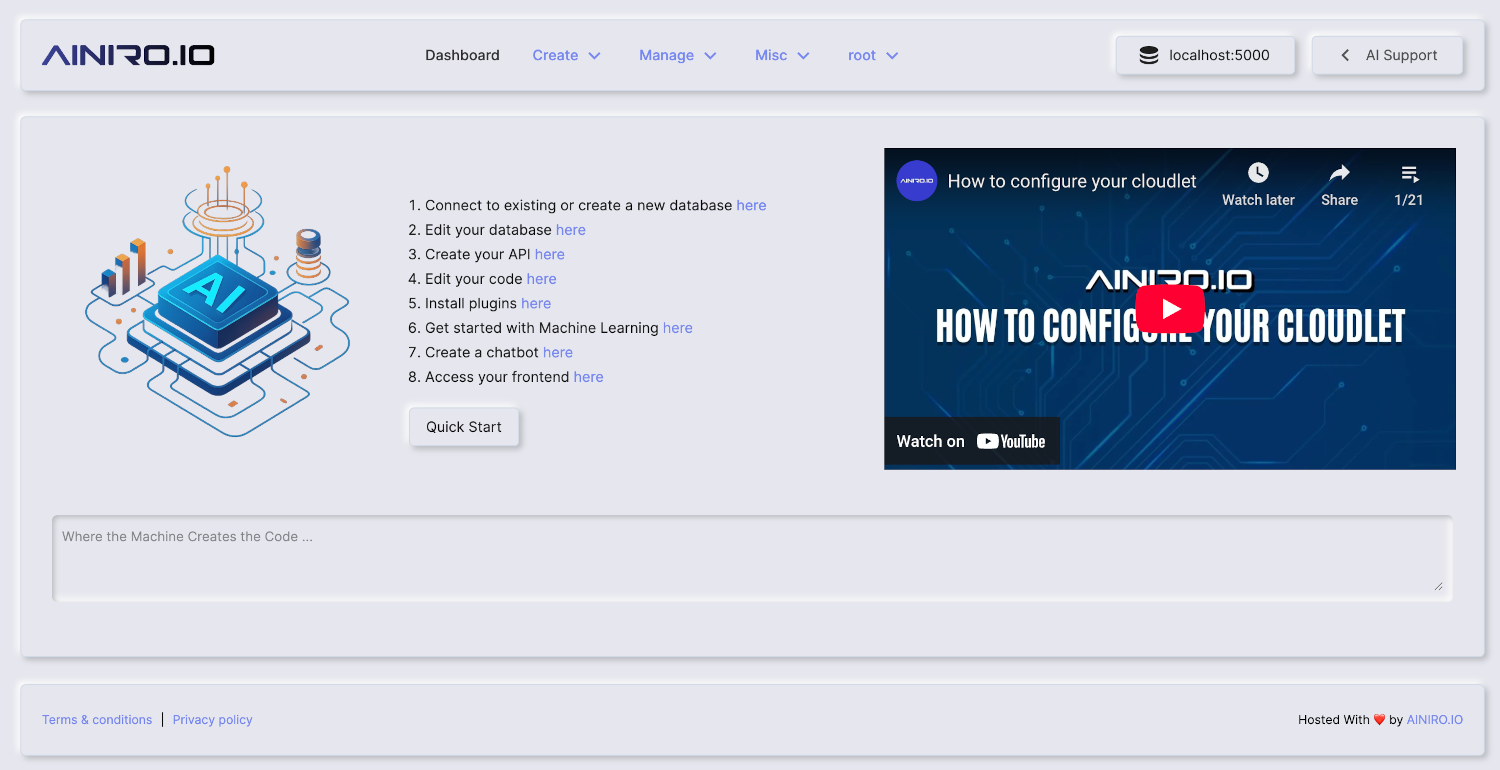Click the database stack icon beside localhost:5000

point(1149,56)
